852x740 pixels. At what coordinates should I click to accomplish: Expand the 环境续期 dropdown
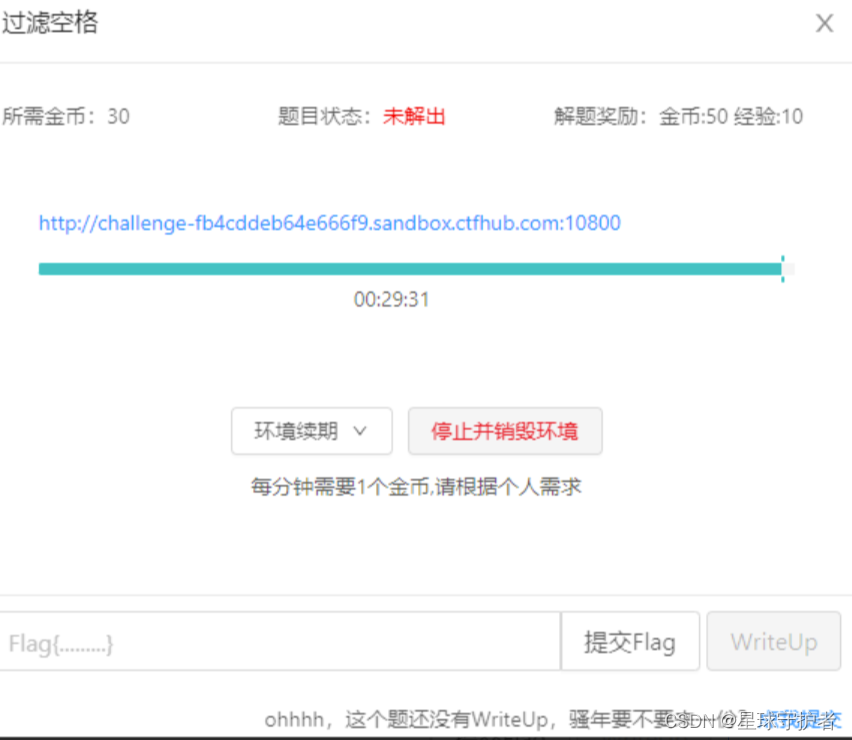(x=311, y=431)
